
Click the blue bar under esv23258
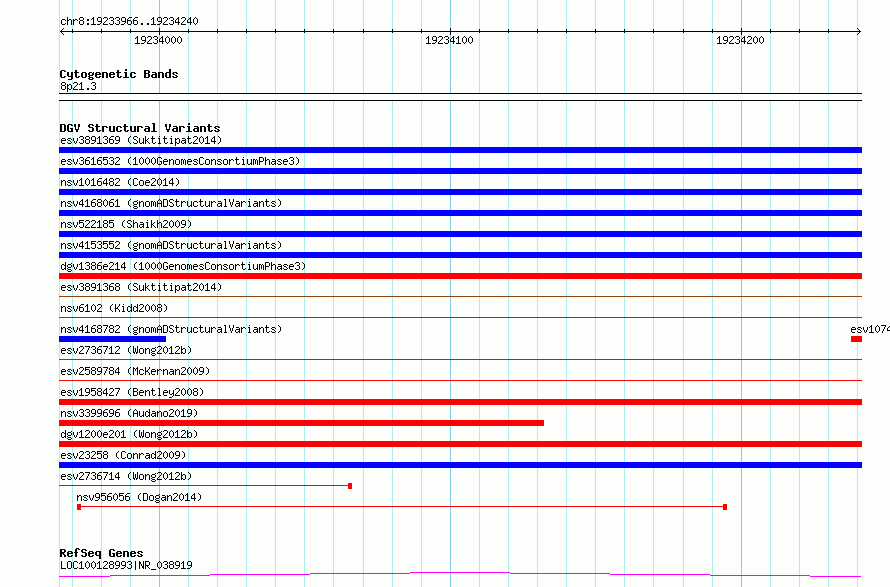coord(460,465)
